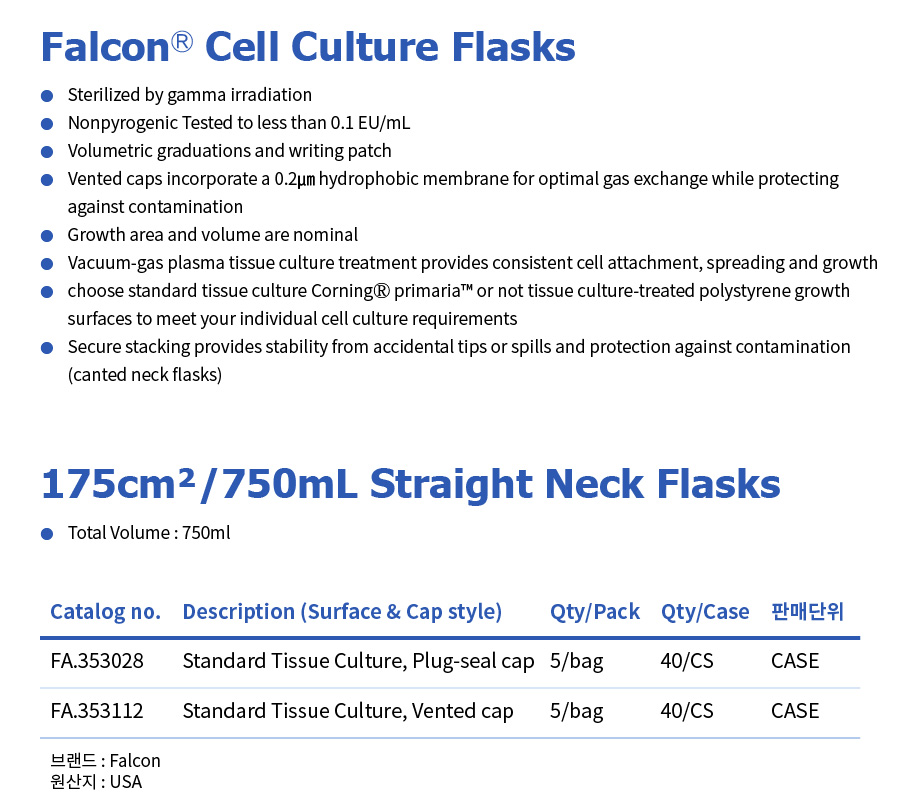The image size is (900, 812).
Task: Click the bullet before Vacuum-gas plasma line
Action: tap(47, 264)
